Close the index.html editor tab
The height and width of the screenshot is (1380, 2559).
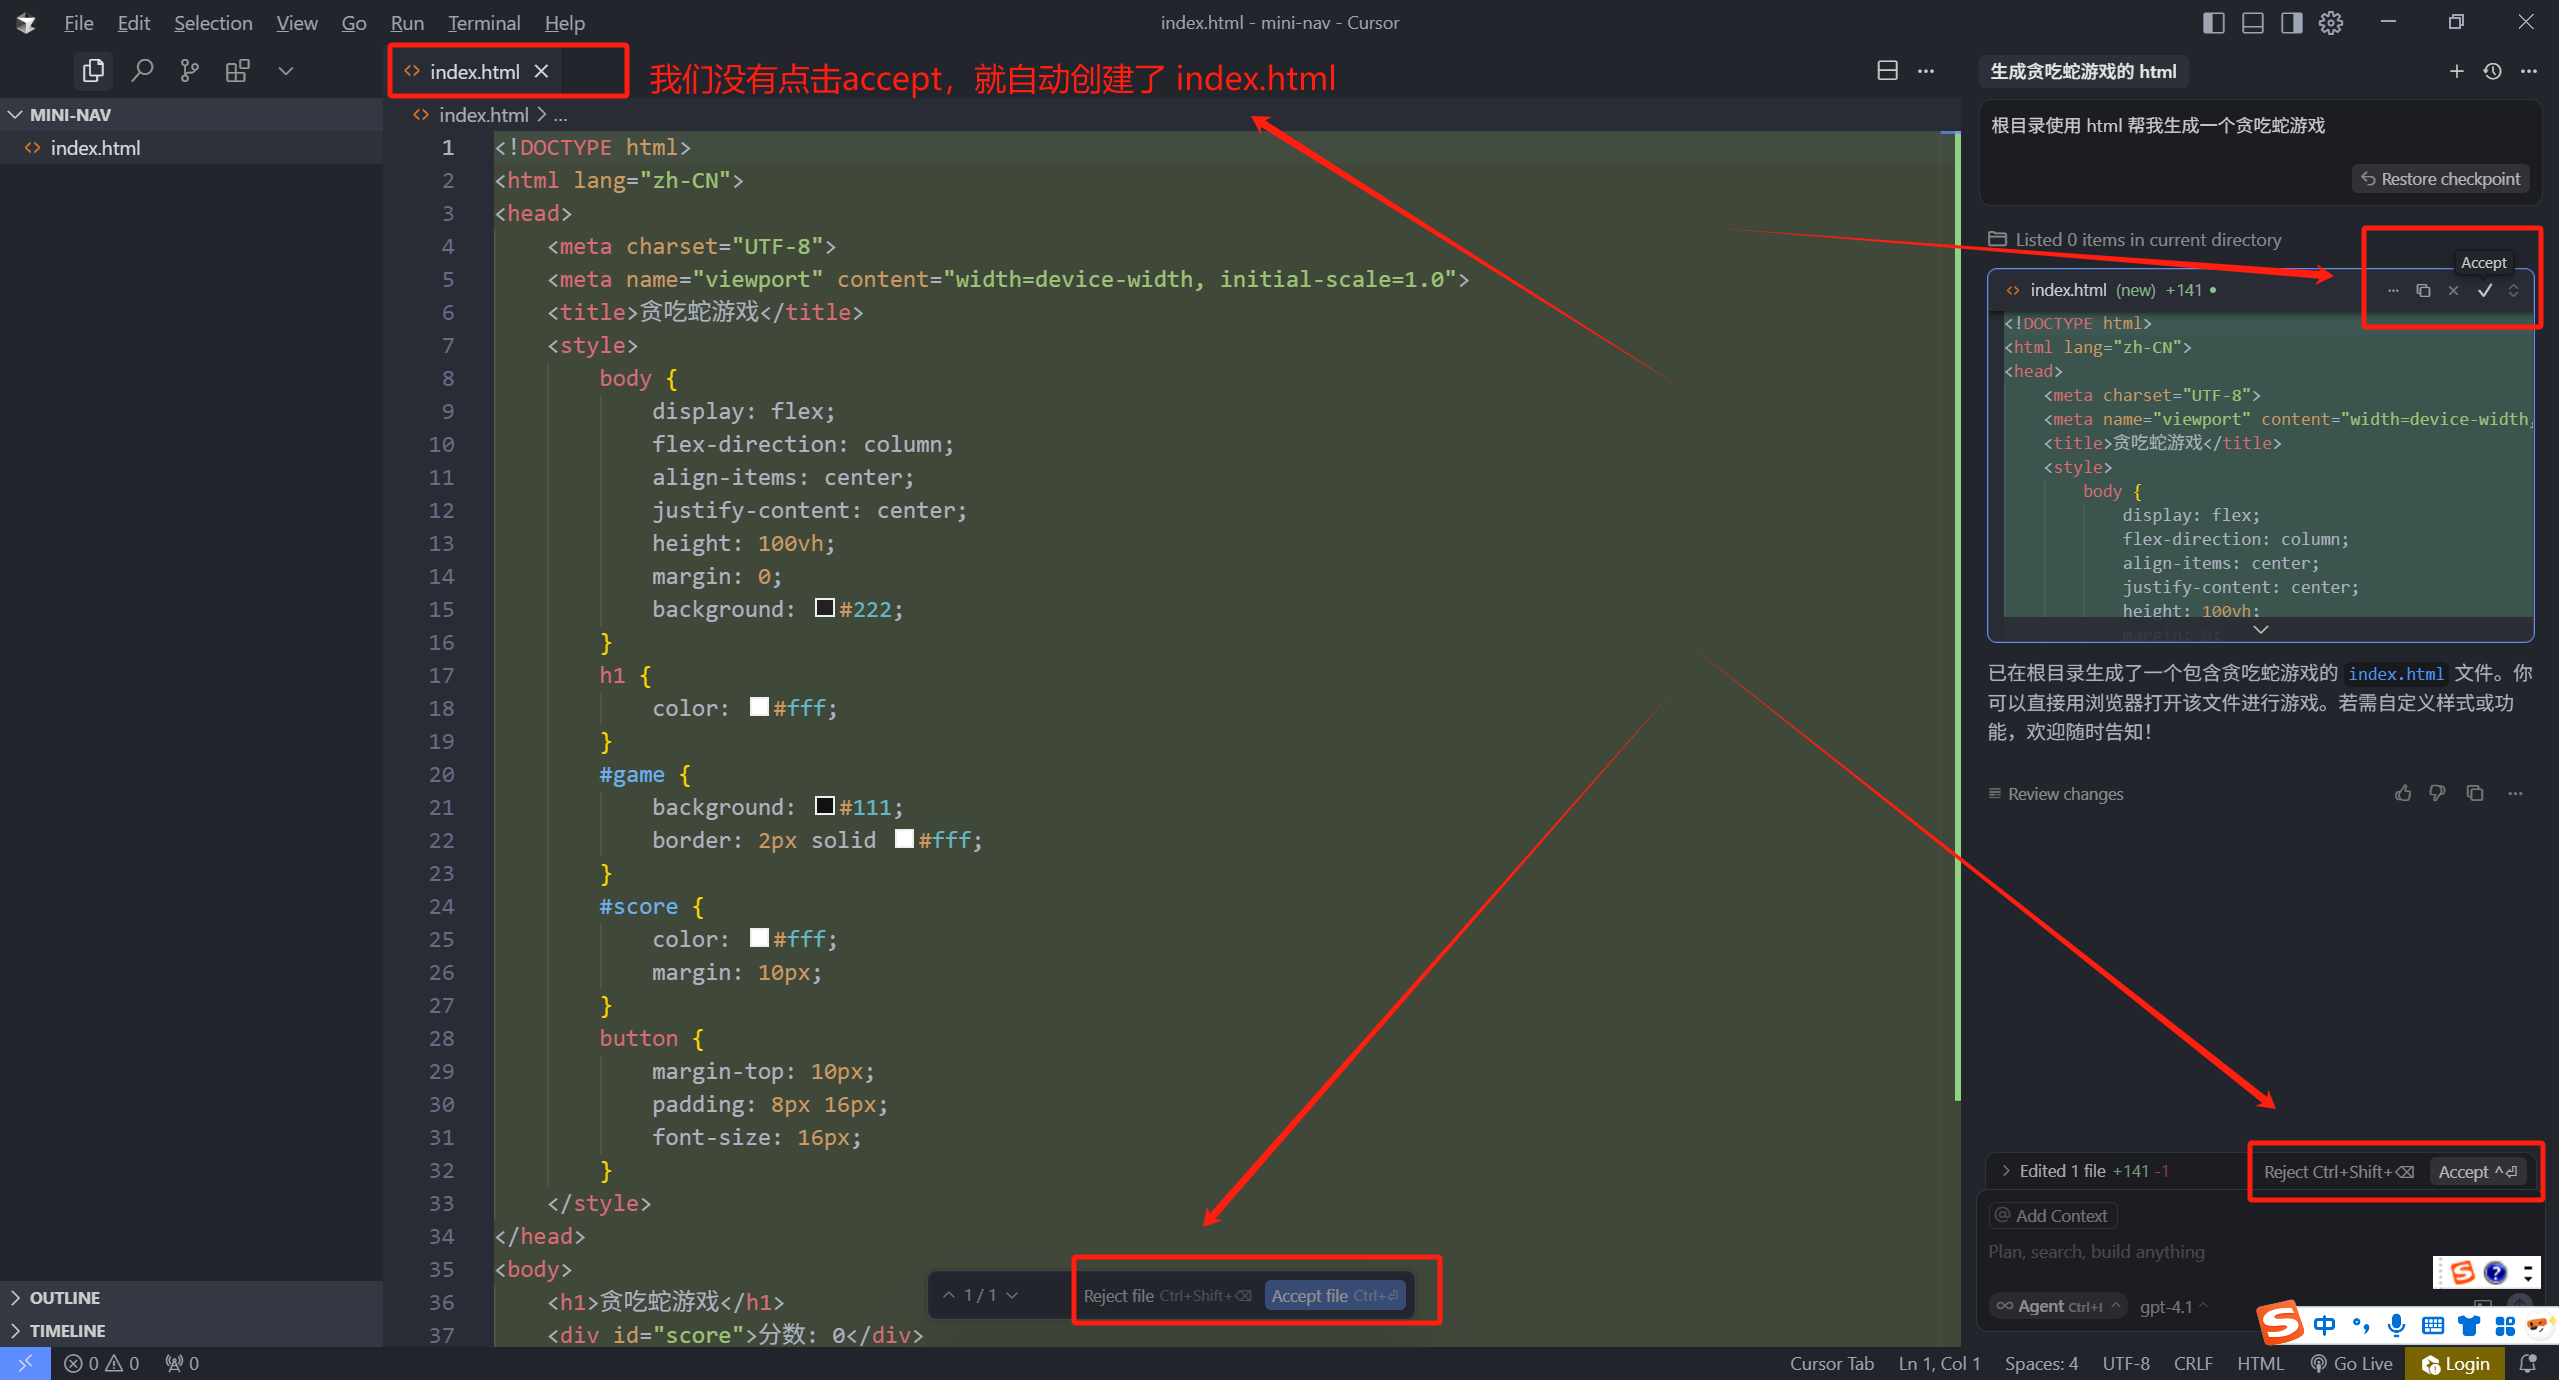(541, 71)
